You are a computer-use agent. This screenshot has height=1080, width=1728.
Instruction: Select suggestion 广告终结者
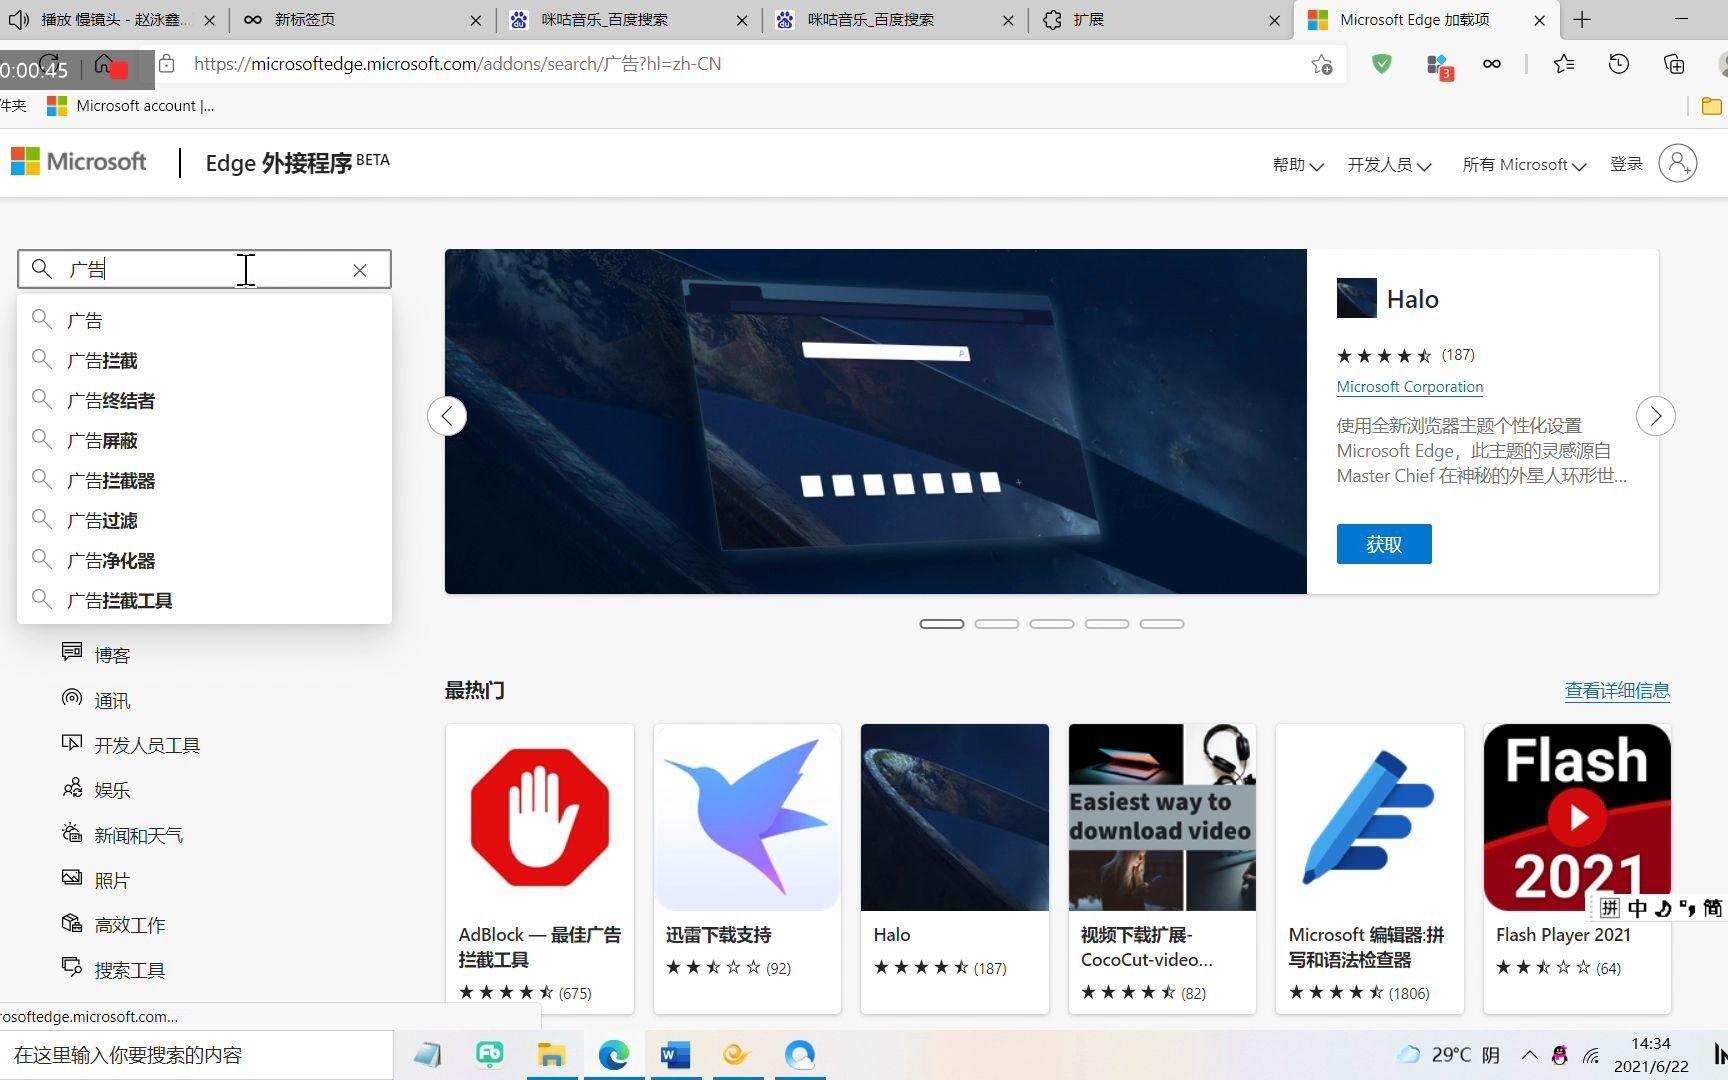(x=204, y=400)
